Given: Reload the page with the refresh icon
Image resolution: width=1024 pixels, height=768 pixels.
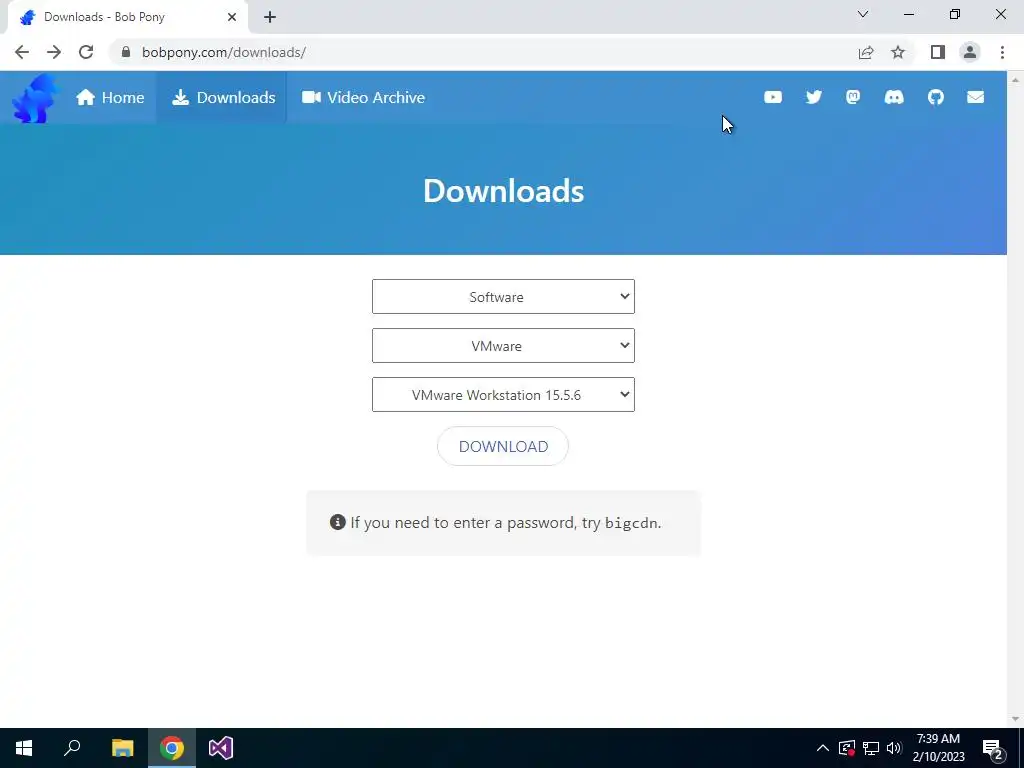Looking at the screenshot, I should 86,52.
